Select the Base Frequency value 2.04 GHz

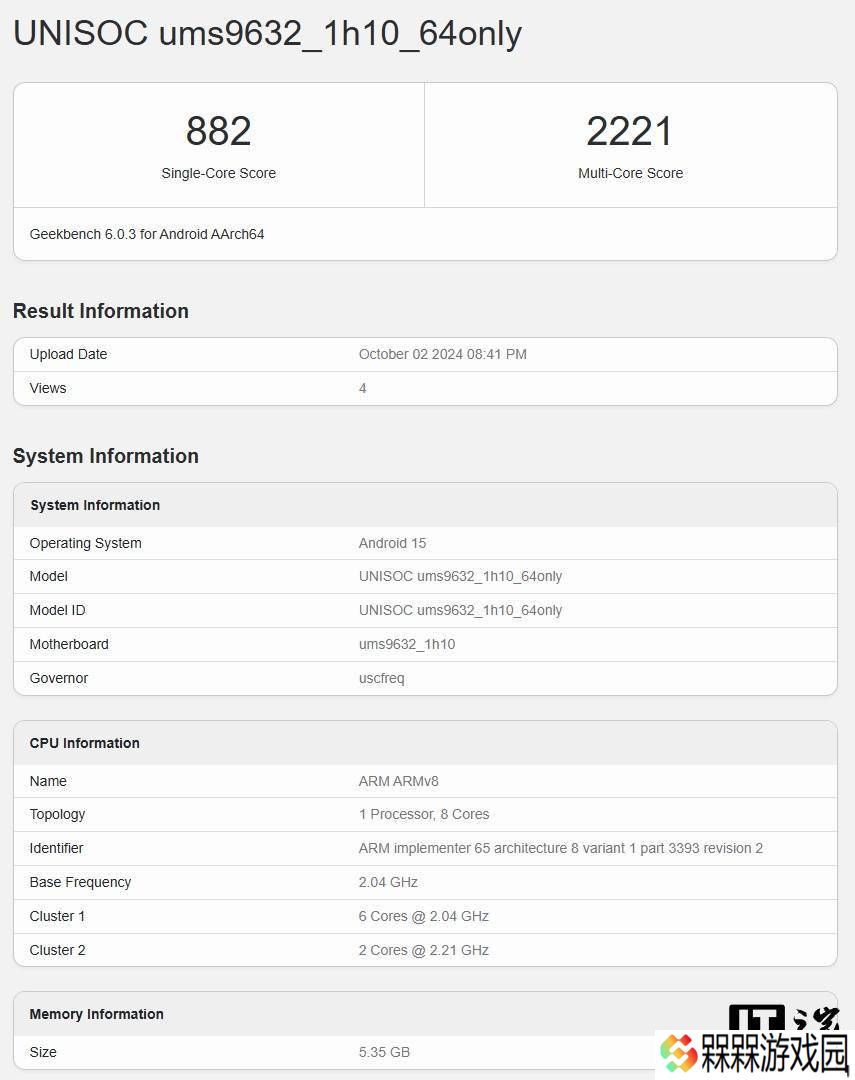(388, 882)
